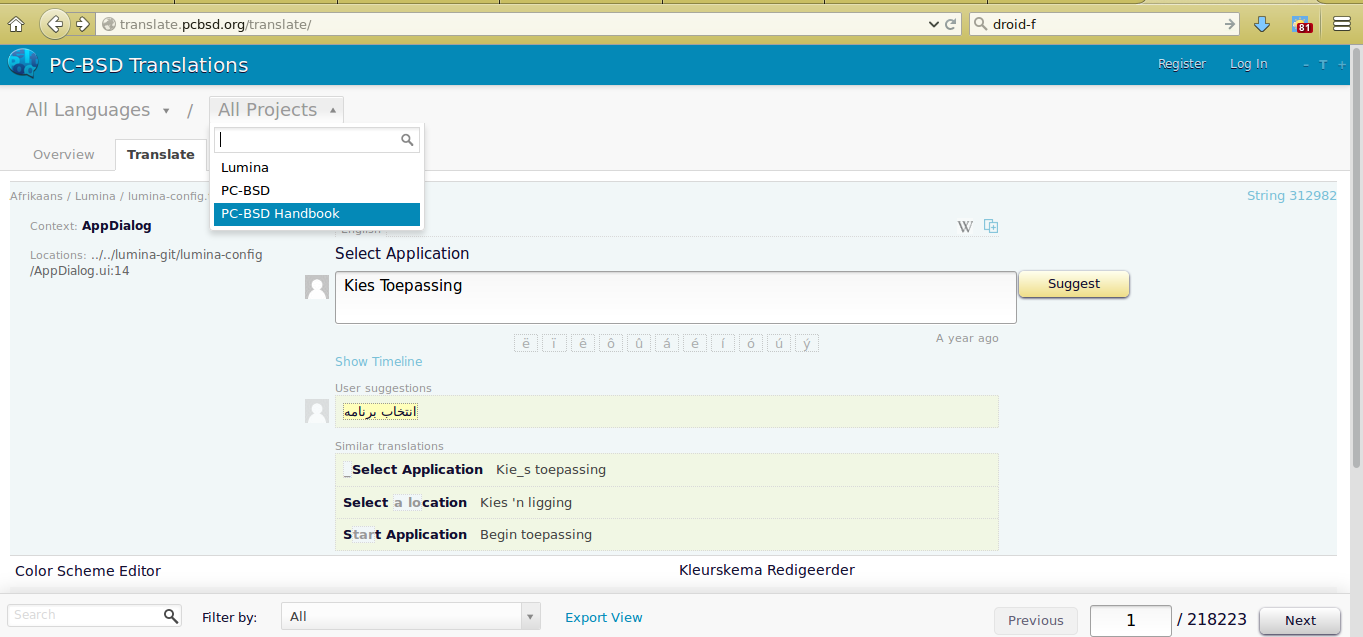The height and width of the screenshot is (637, 1363).
Task: Open the browser downloads arrow
Action: [x=1262, y=24]
